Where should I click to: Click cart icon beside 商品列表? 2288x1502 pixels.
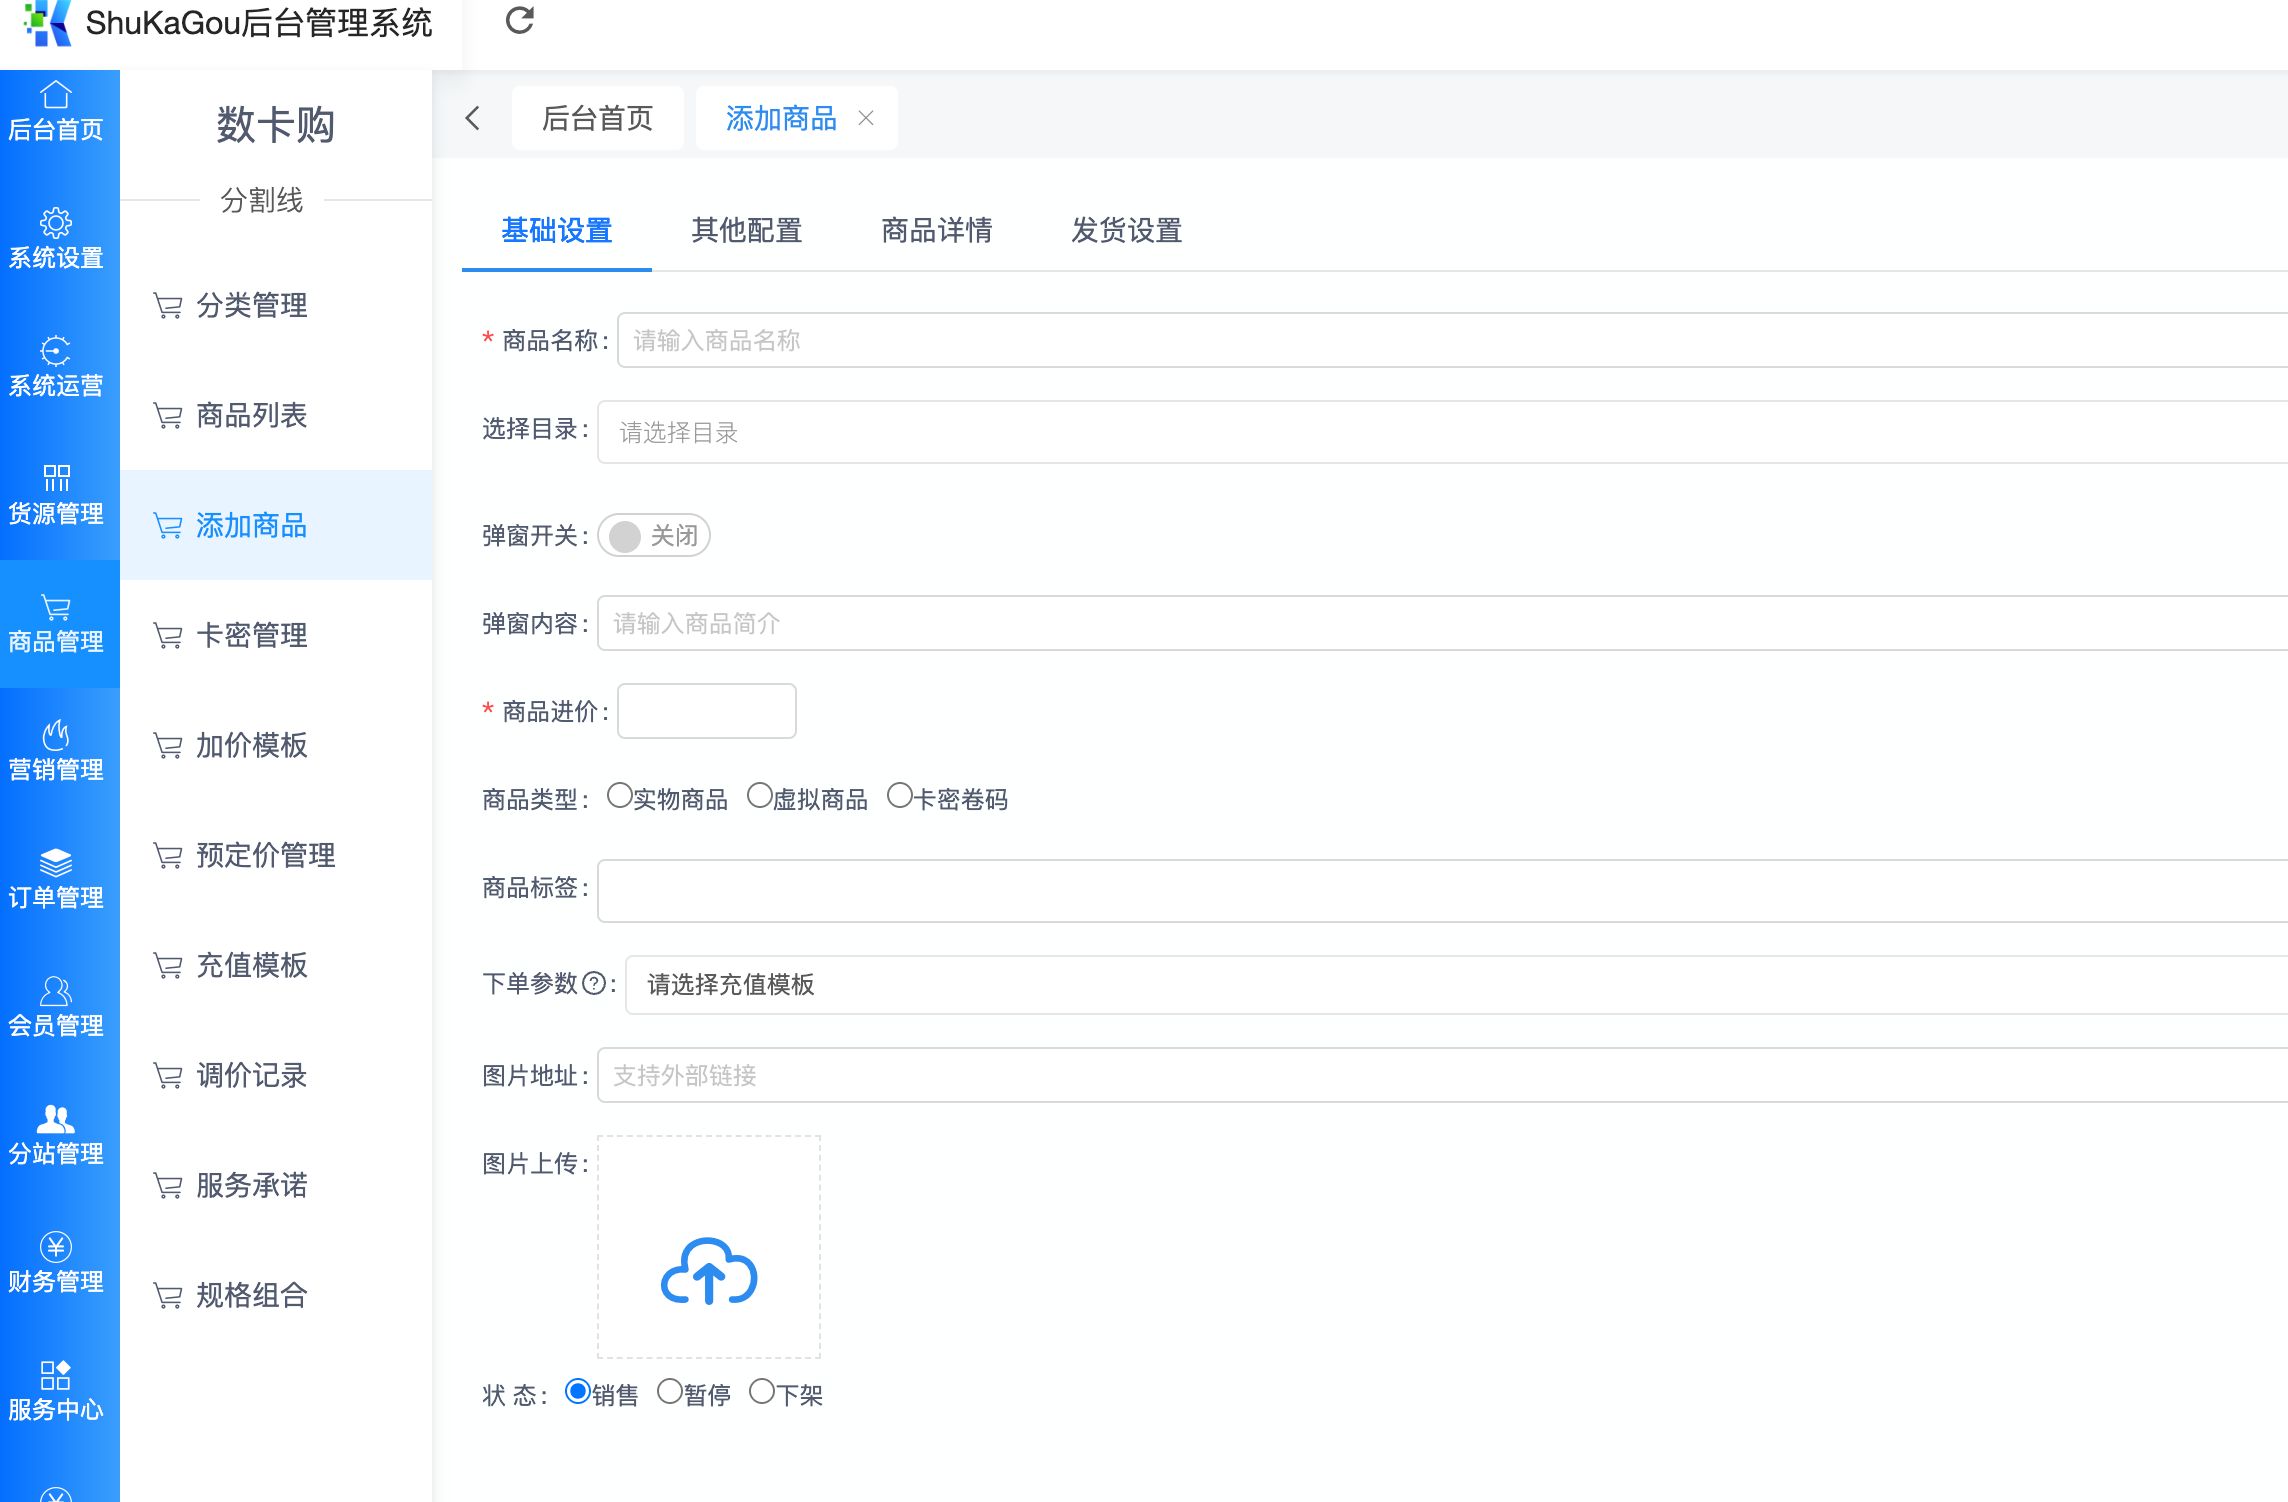(x=167, y=415)
